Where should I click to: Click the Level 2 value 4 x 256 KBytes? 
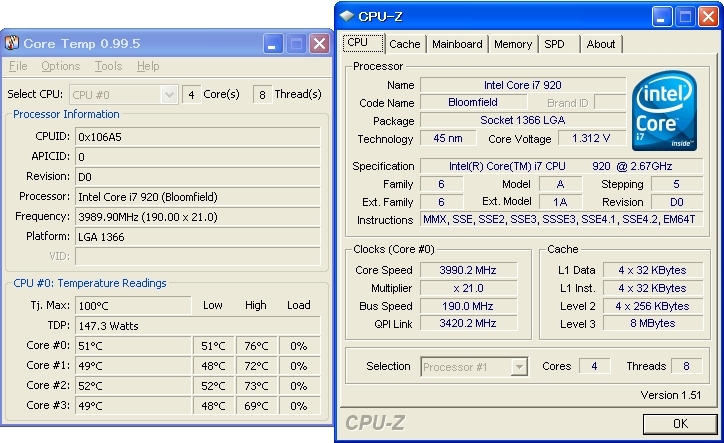(653, 306)
